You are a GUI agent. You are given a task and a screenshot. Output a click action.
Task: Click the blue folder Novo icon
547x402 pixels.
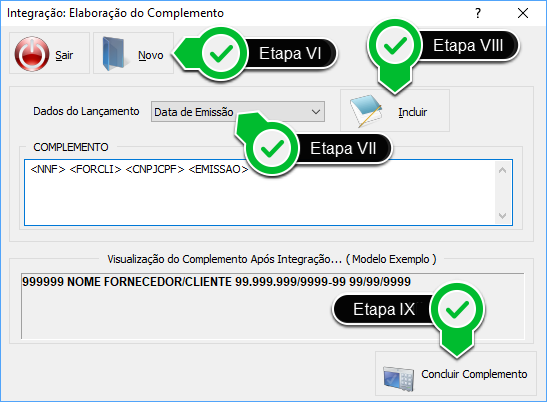point(114,53)
